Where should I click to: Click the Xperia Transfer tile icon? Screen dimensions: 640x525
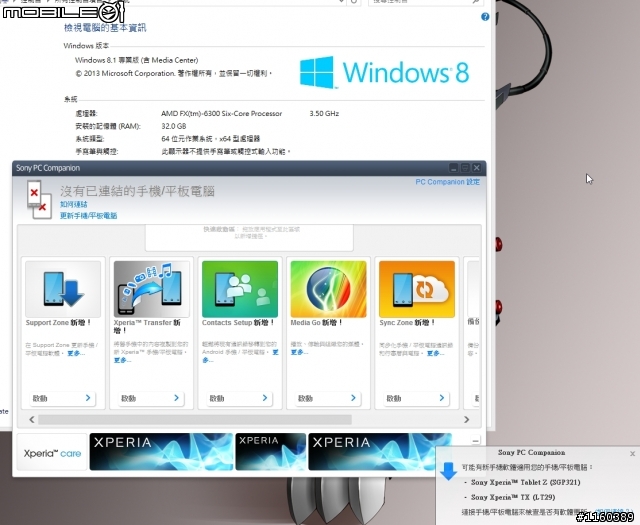click(151, 289)
